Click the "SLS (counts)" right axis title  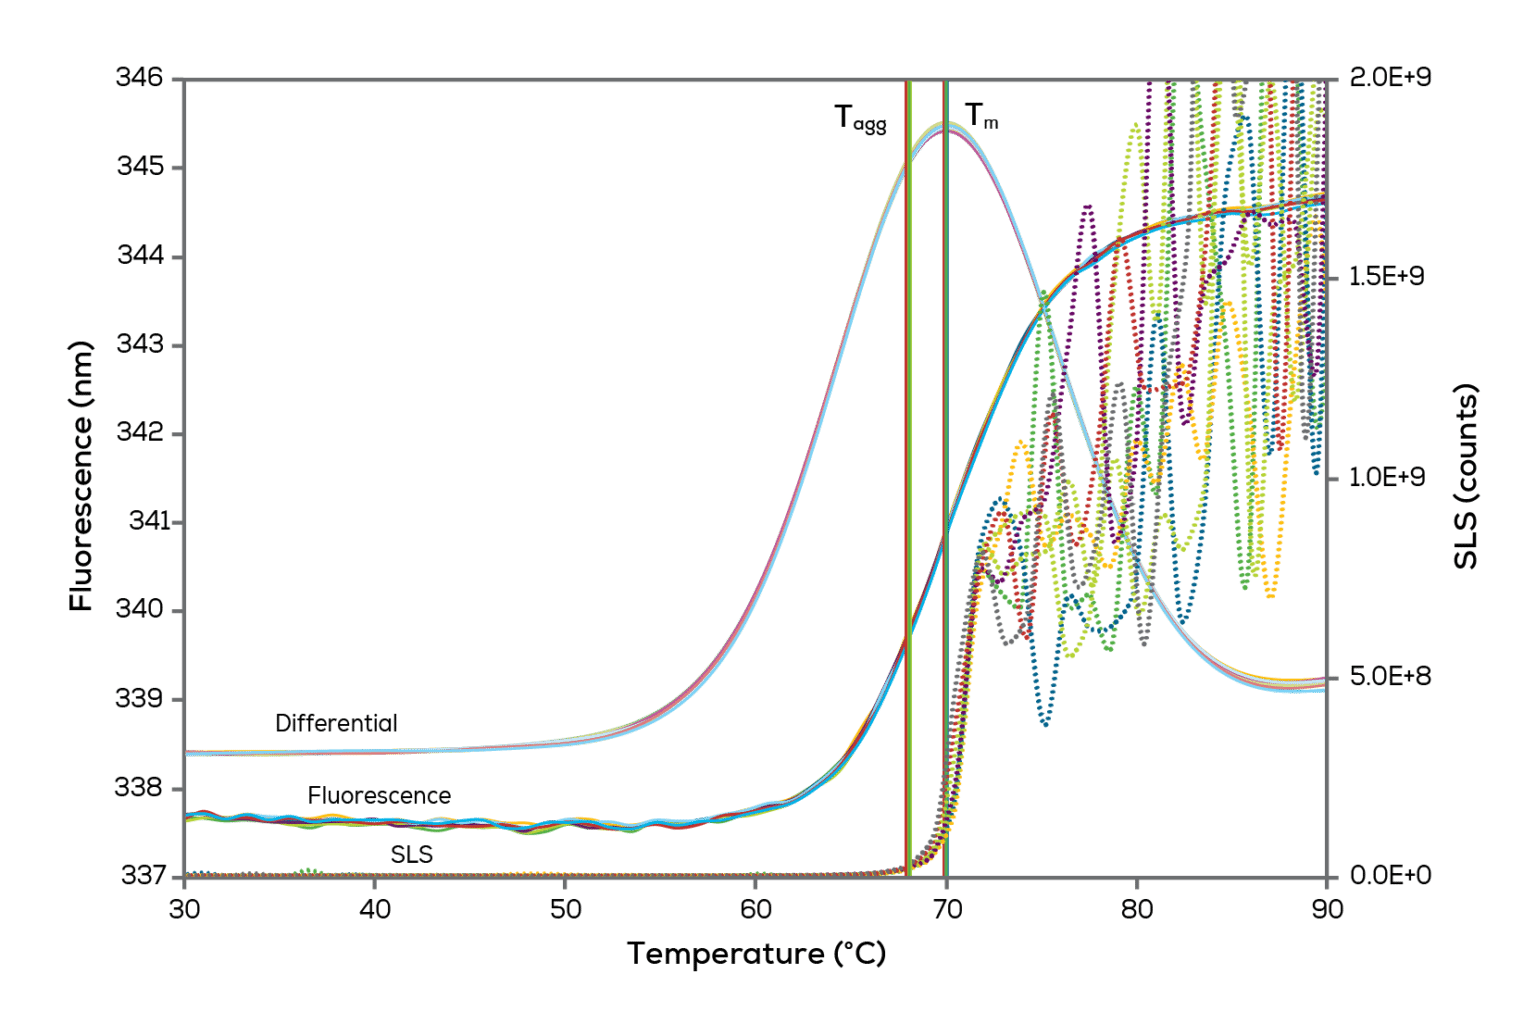[x=1465, y=477]
